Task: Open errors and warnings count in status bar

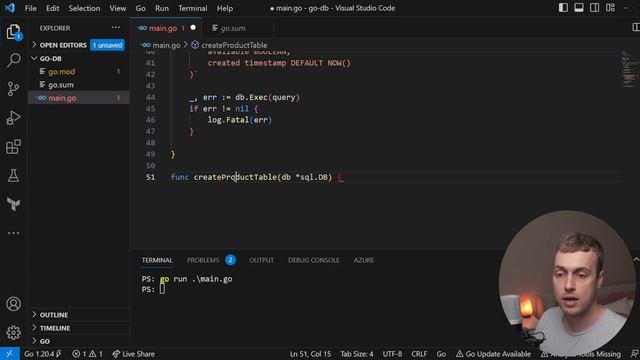Action: (87, 354)
